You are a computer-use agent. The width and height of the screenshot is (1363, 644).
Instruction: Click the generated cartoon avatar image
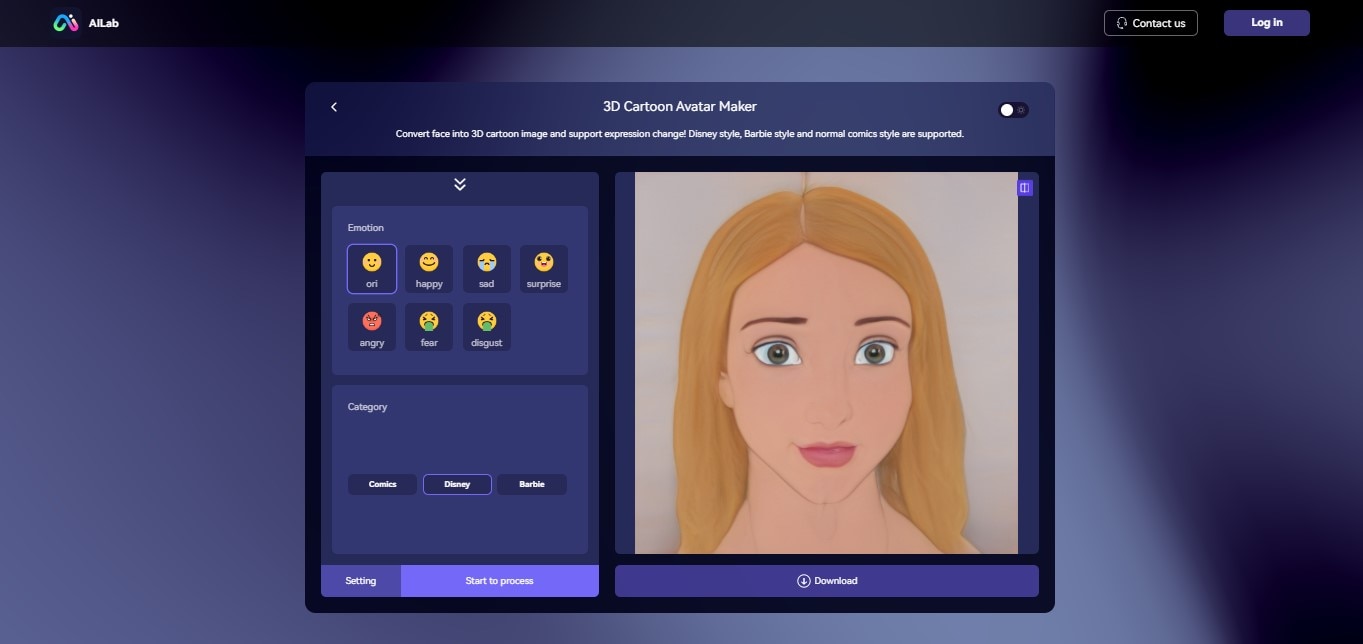coord(826,363)
